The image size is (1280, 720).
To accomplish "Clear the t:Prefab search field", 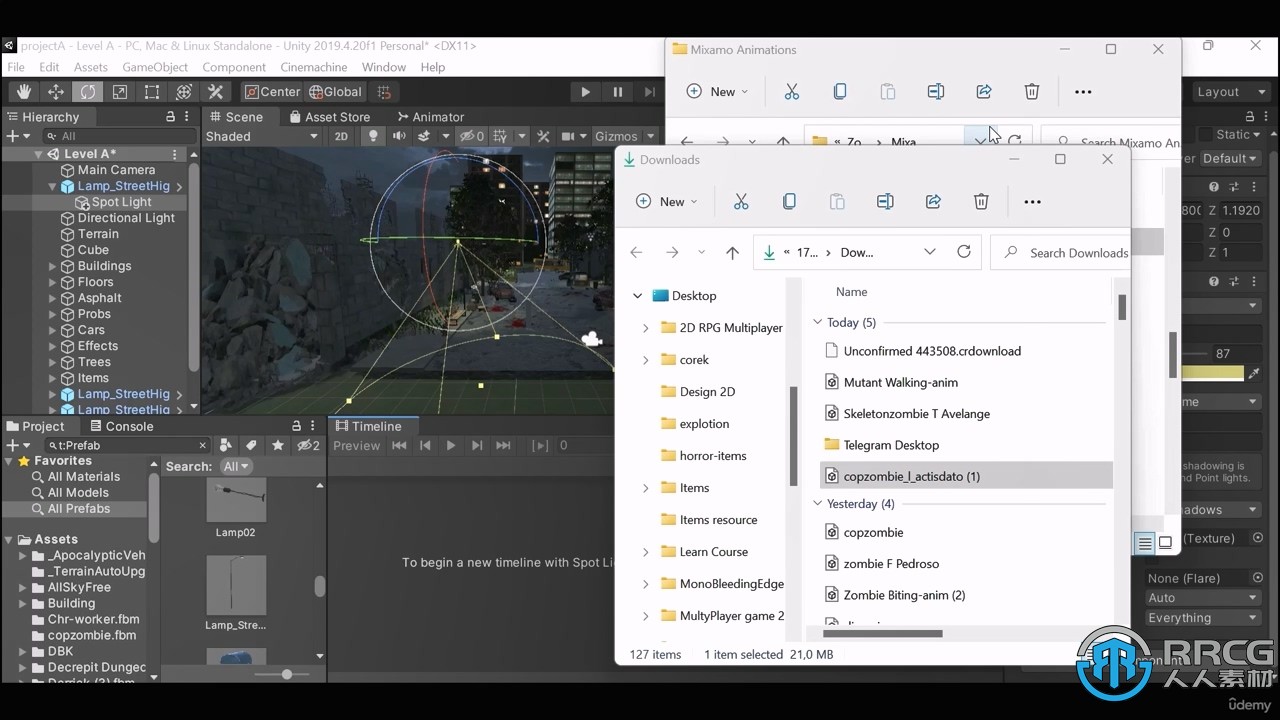I will pos(202,446).
